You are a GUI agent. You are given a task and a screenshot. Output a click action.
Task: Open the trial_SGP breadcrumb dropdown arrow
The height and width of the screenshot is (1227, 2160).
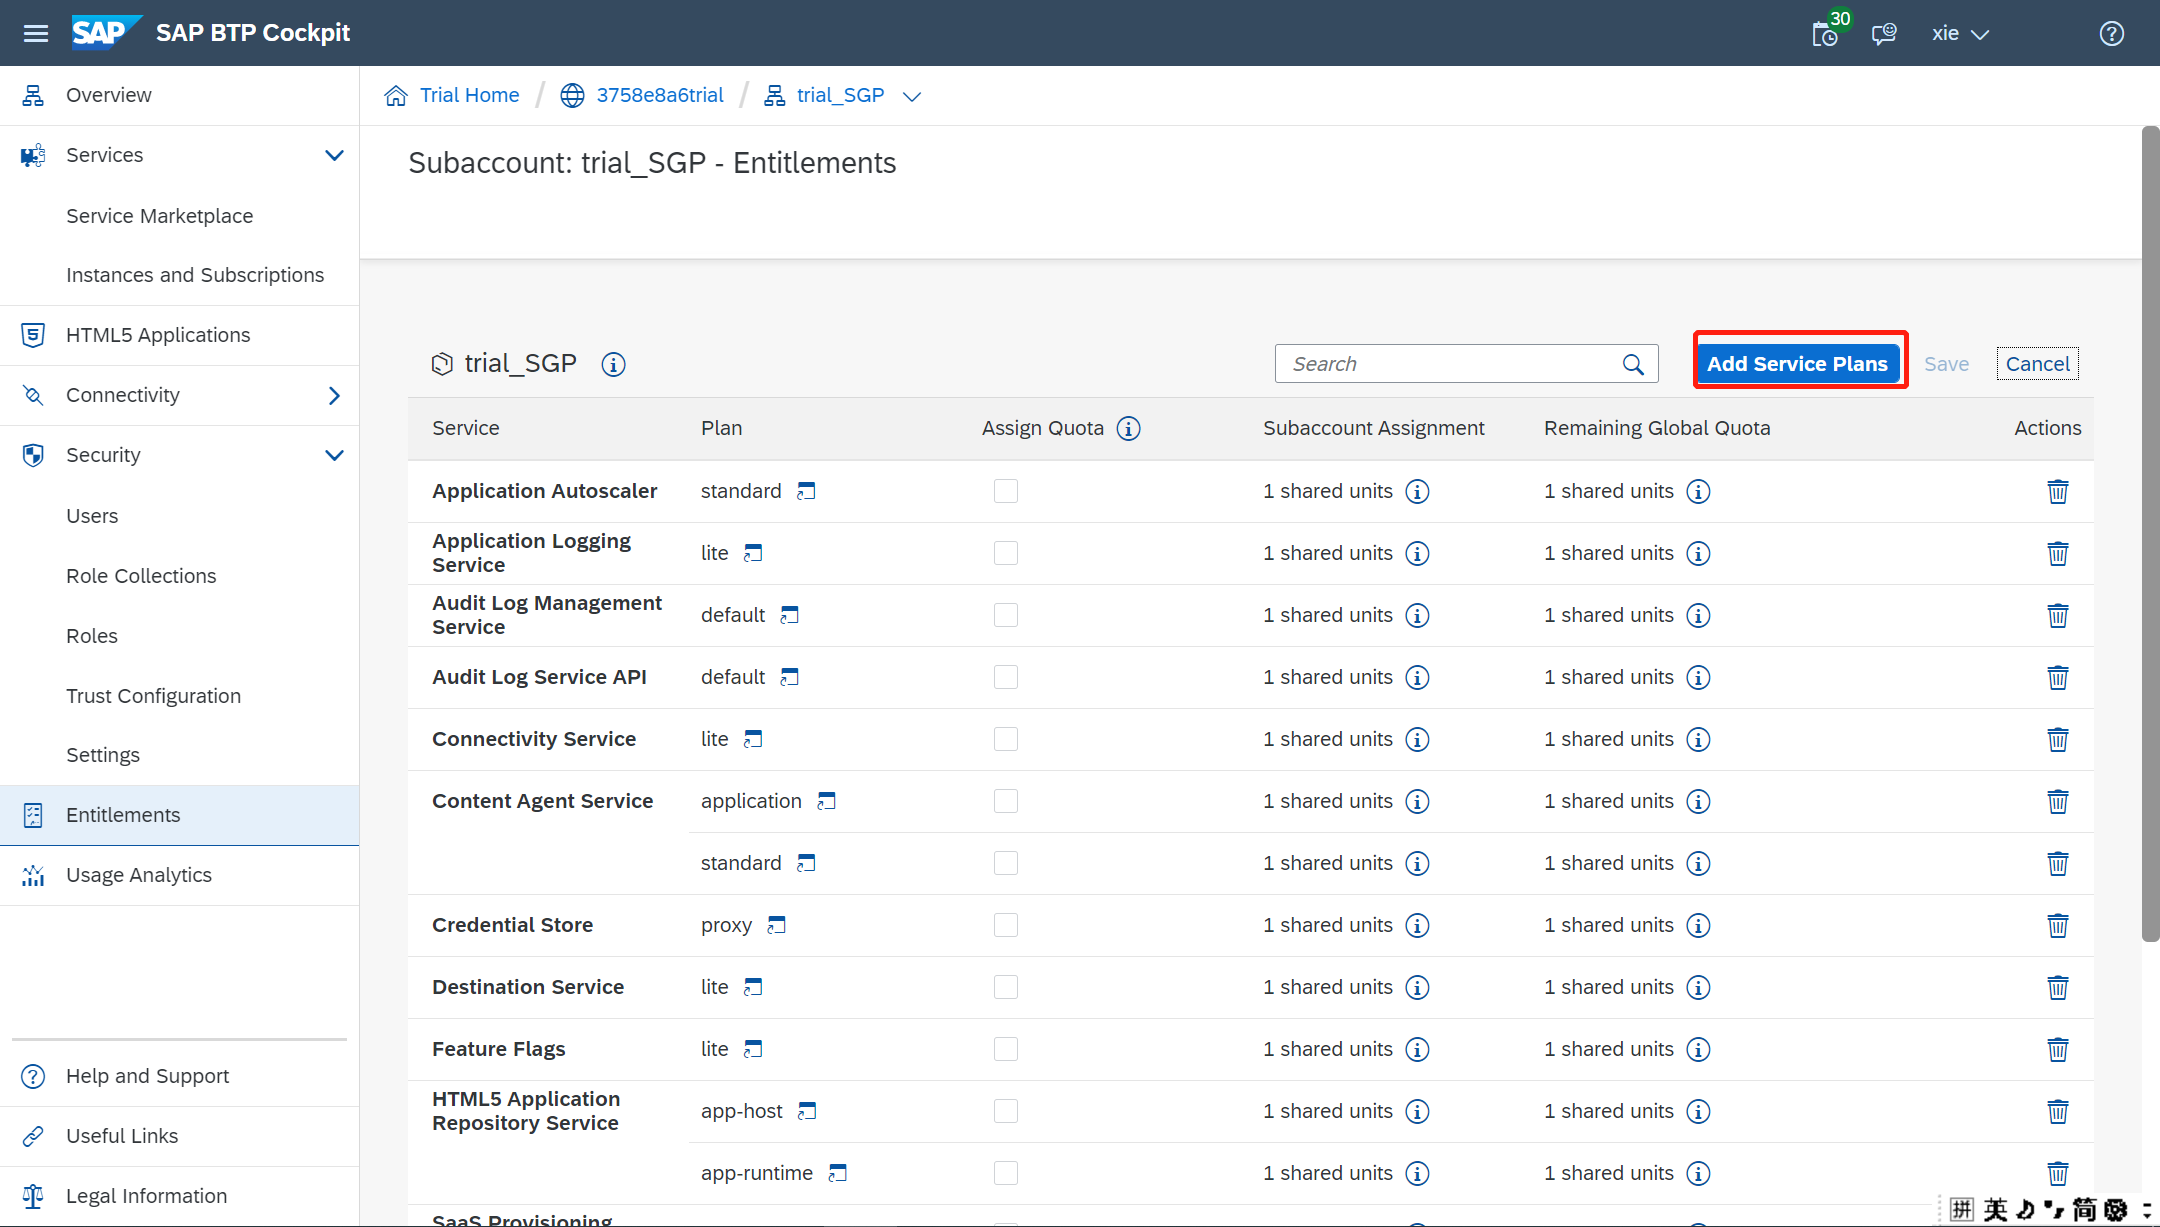click(911, 96)
